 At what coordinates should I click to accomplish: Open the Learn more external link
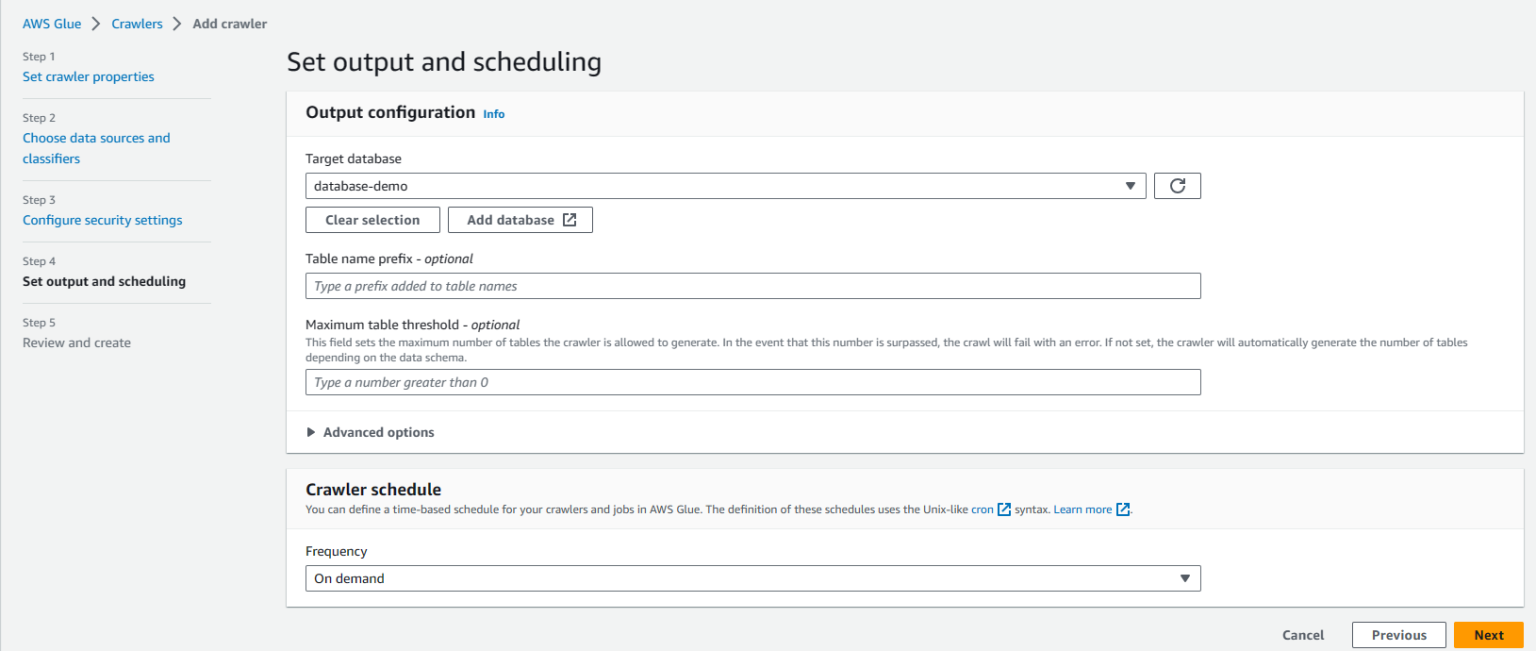[x=1084, y=509]
